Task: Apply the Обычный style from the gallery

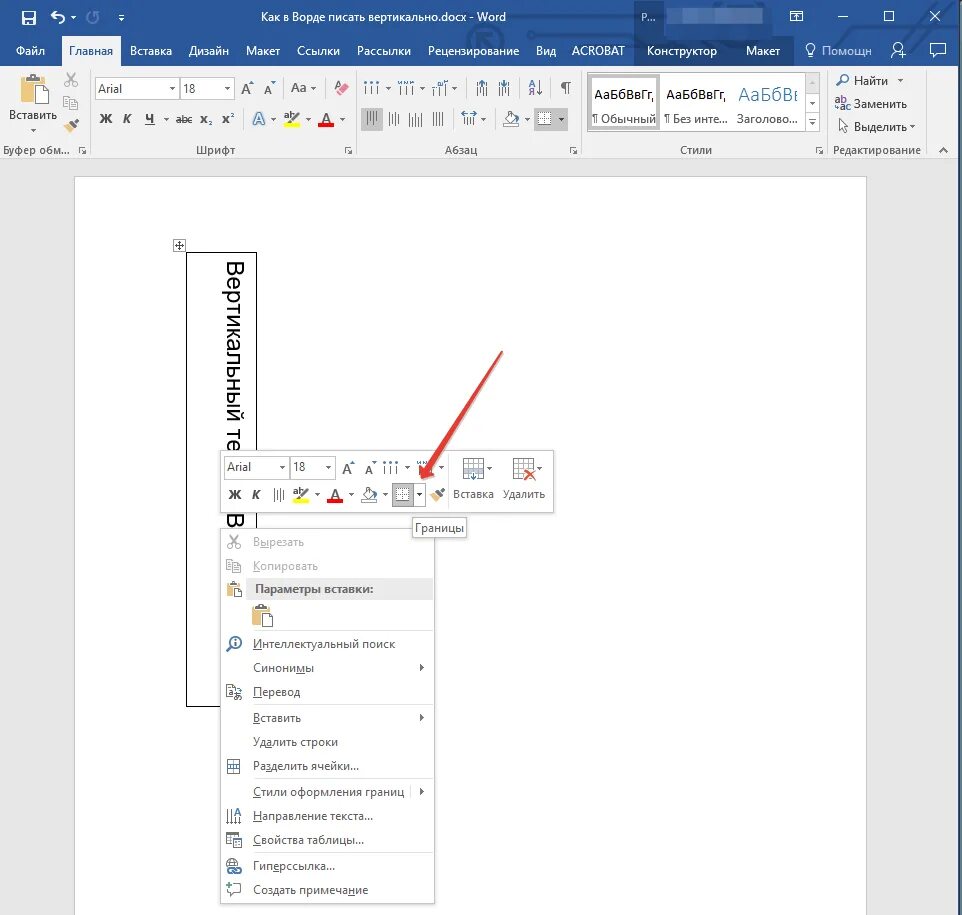Action: point(623,104)
